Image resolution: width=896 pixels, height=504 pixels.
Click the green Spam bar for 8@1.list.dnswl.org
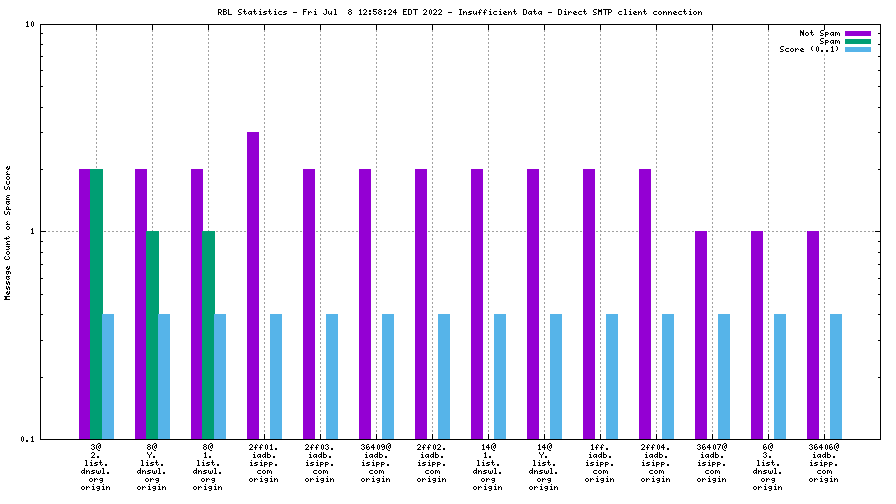pos(208,335)
